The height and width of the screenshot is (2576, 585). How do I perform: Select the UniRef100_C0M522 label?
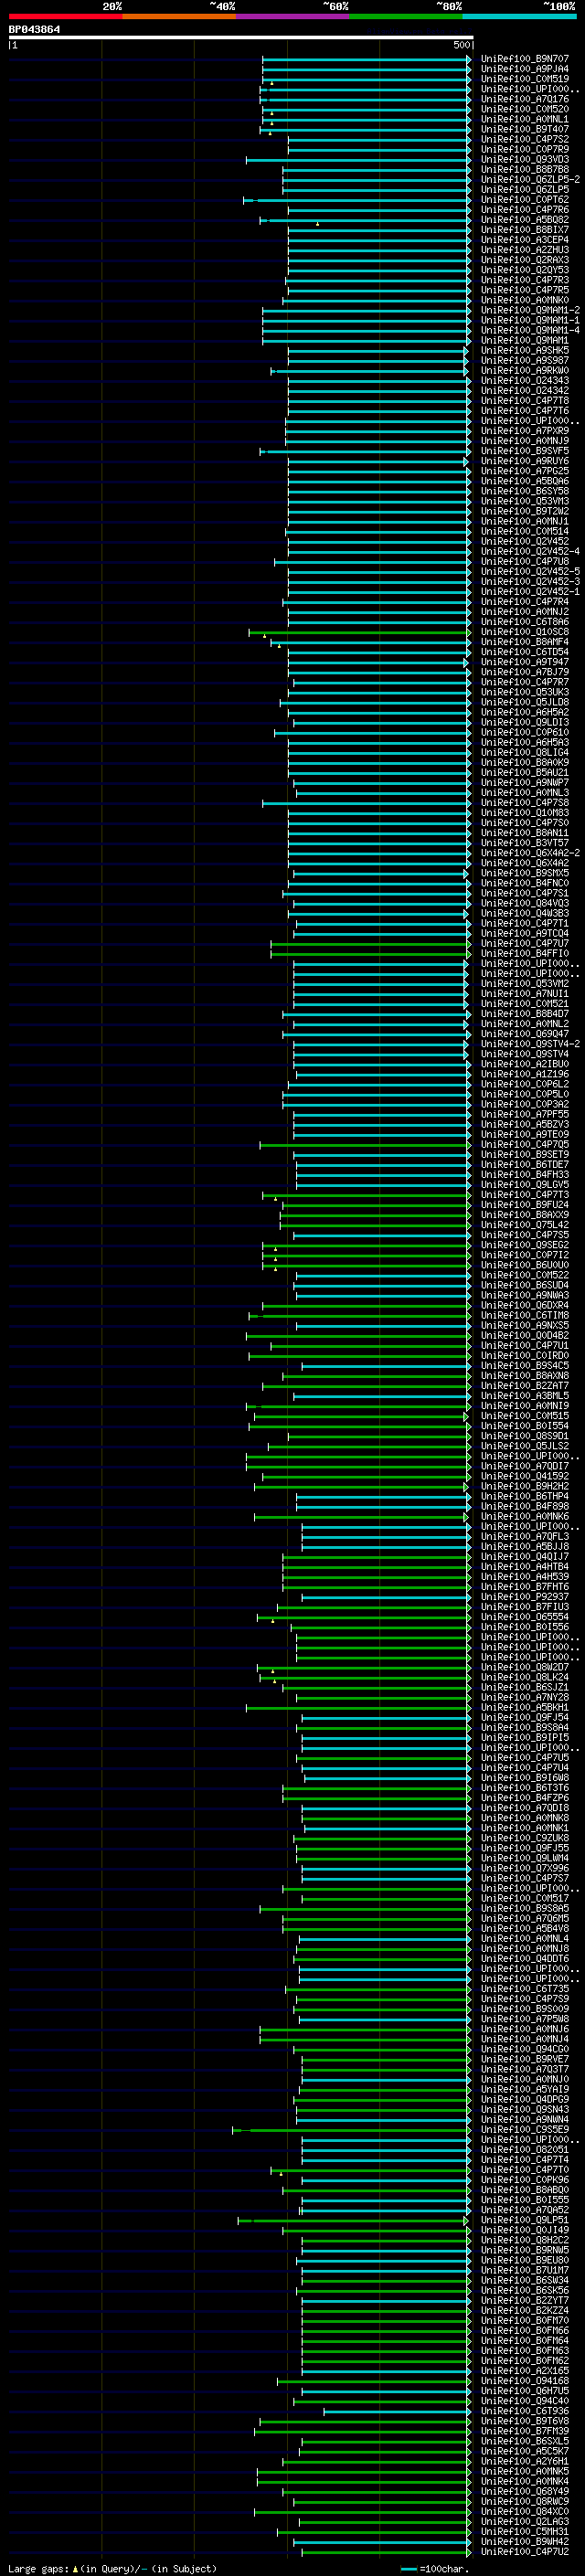click(524, 1275)
